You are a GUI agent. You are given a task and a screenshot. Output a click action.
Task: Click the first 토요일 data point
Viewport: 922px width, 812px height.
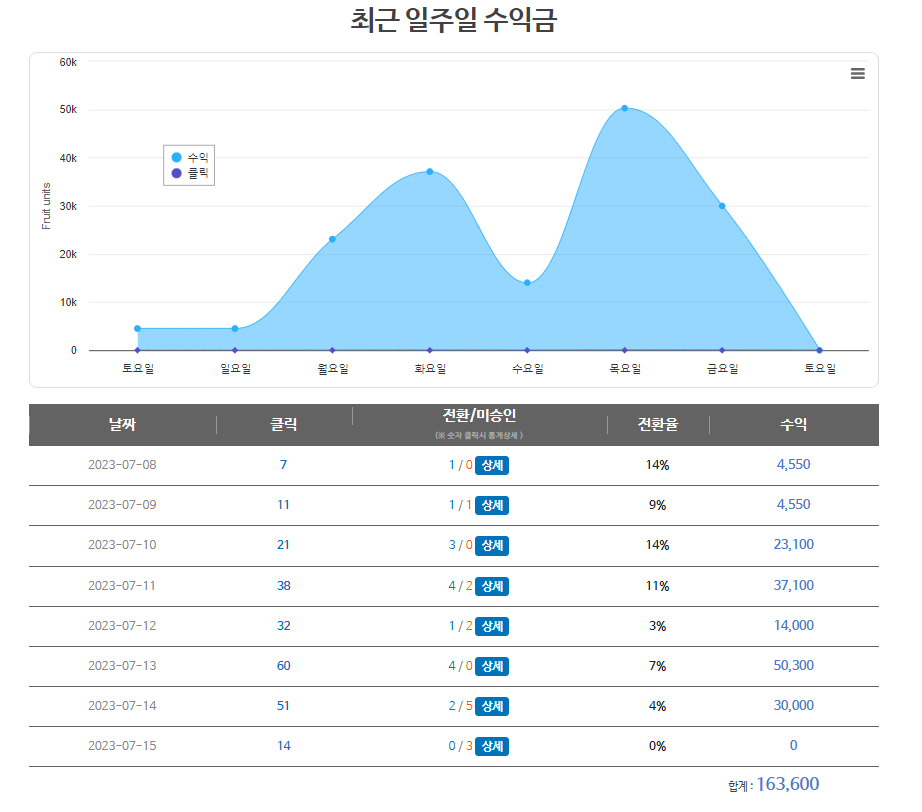(138, 327)
